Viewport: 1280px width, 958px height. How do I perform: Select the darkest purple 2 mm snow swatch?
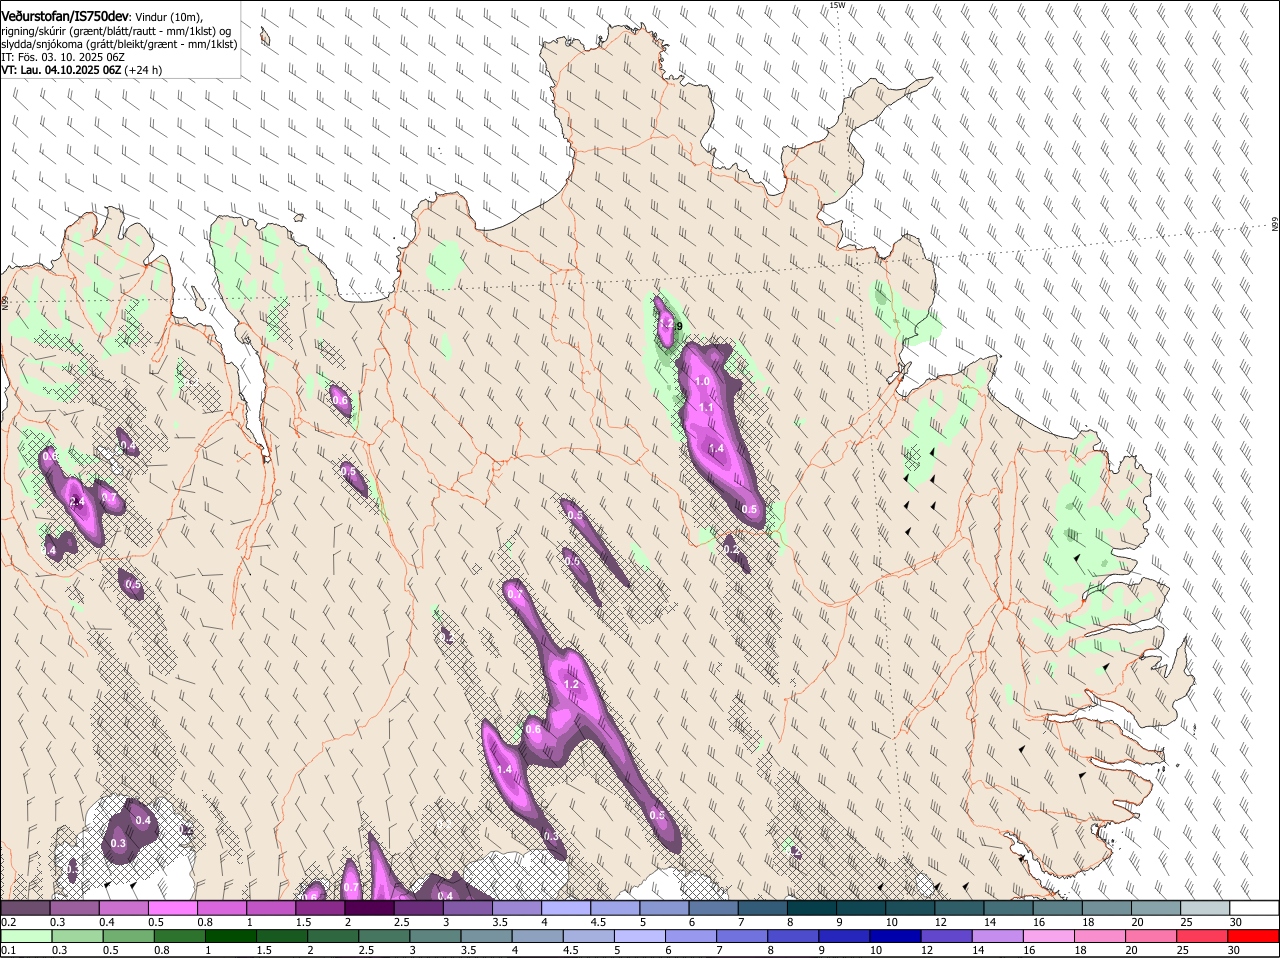pos(369,908)
